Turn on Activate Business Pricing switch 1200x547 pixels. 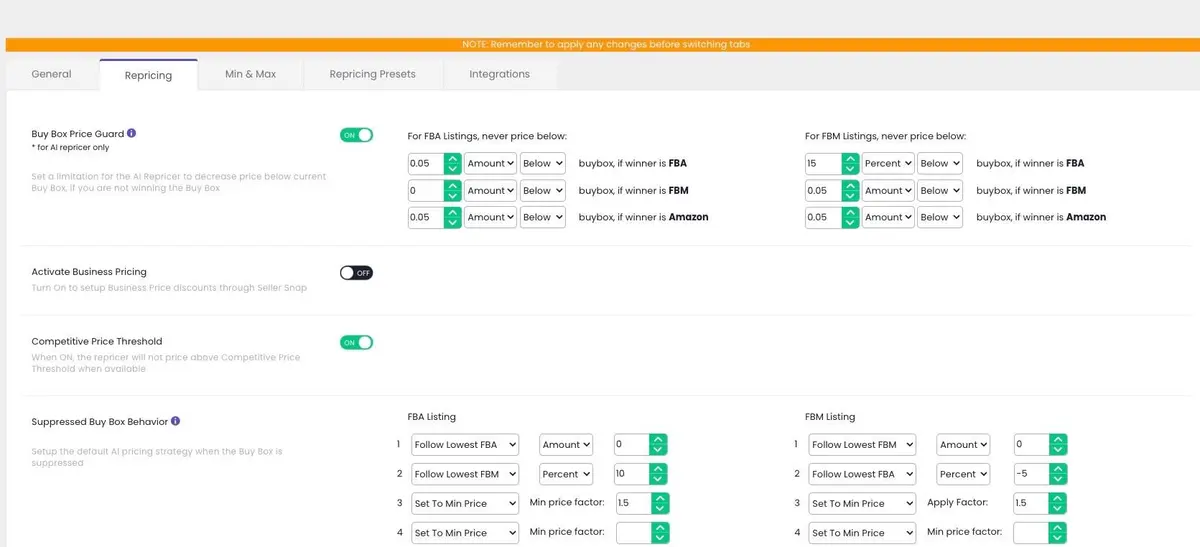pyautogui.click(x=356, y=272)
